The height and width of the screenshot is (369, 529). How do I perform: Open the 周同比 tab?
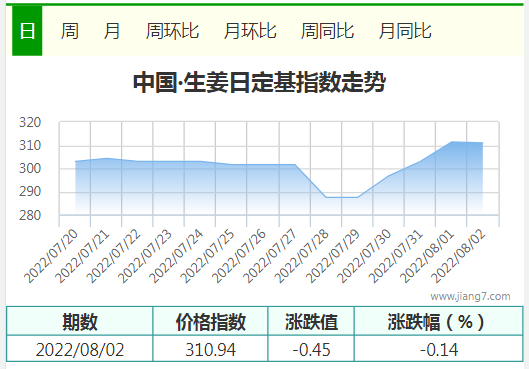(x=327, y=31)
